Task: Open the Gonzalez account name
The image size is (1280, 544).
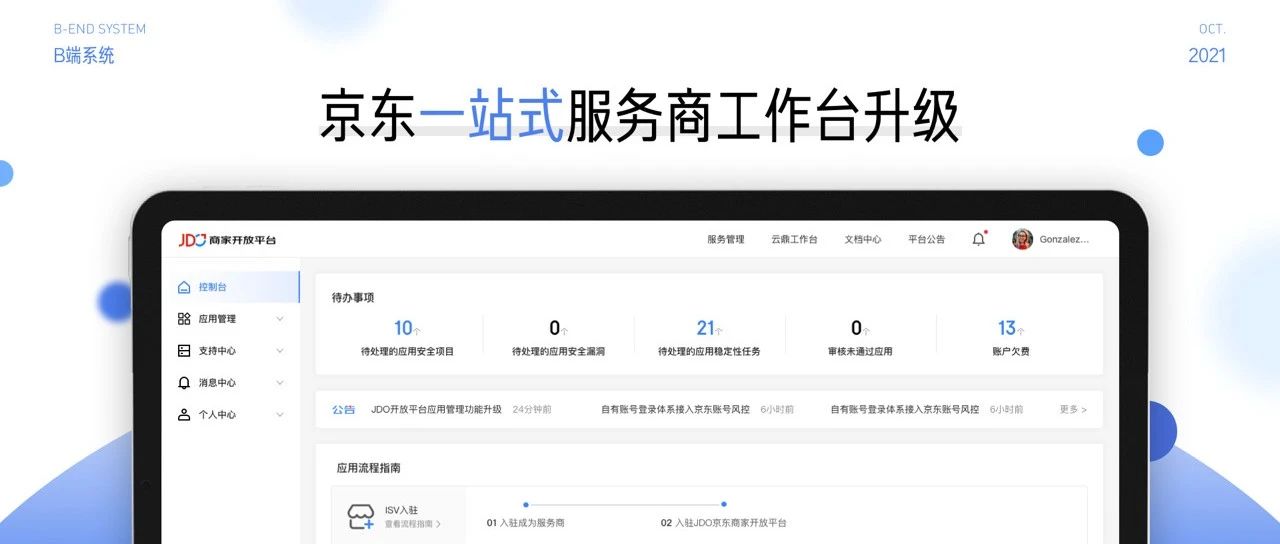Action: (x=1064, y=240)
